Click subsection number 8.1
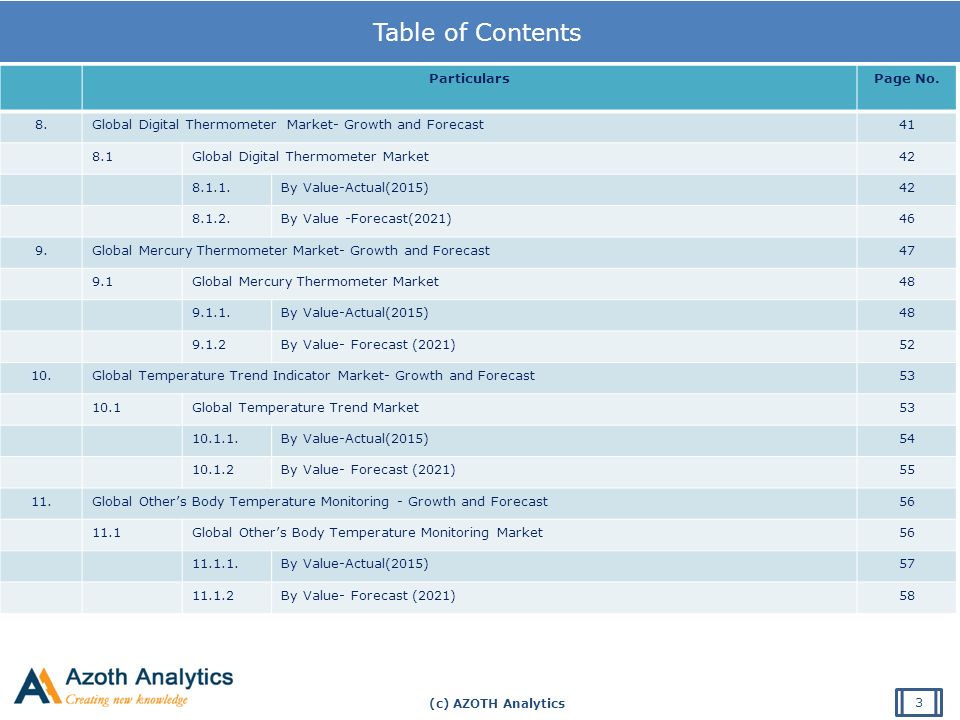960x720 pixels. click(102, 157)
